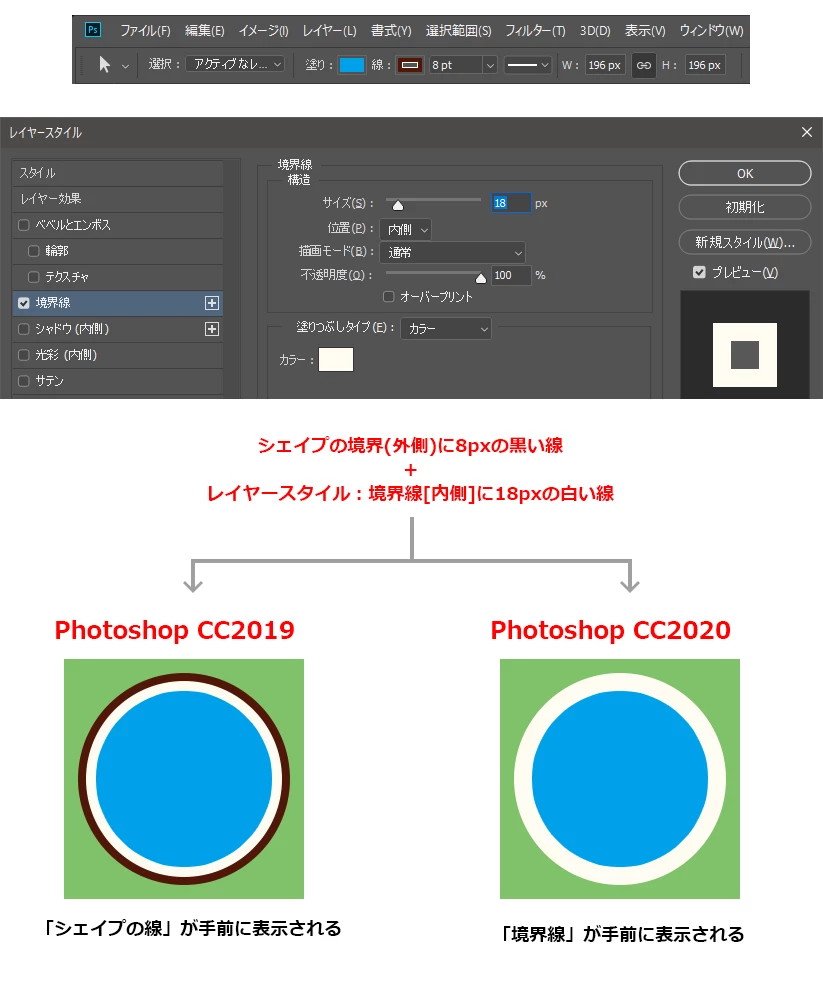Open the イメージ(I) menu
The height and width of the screenshot is (1000, 823).
pyautogui.click(x=263, y=30)
